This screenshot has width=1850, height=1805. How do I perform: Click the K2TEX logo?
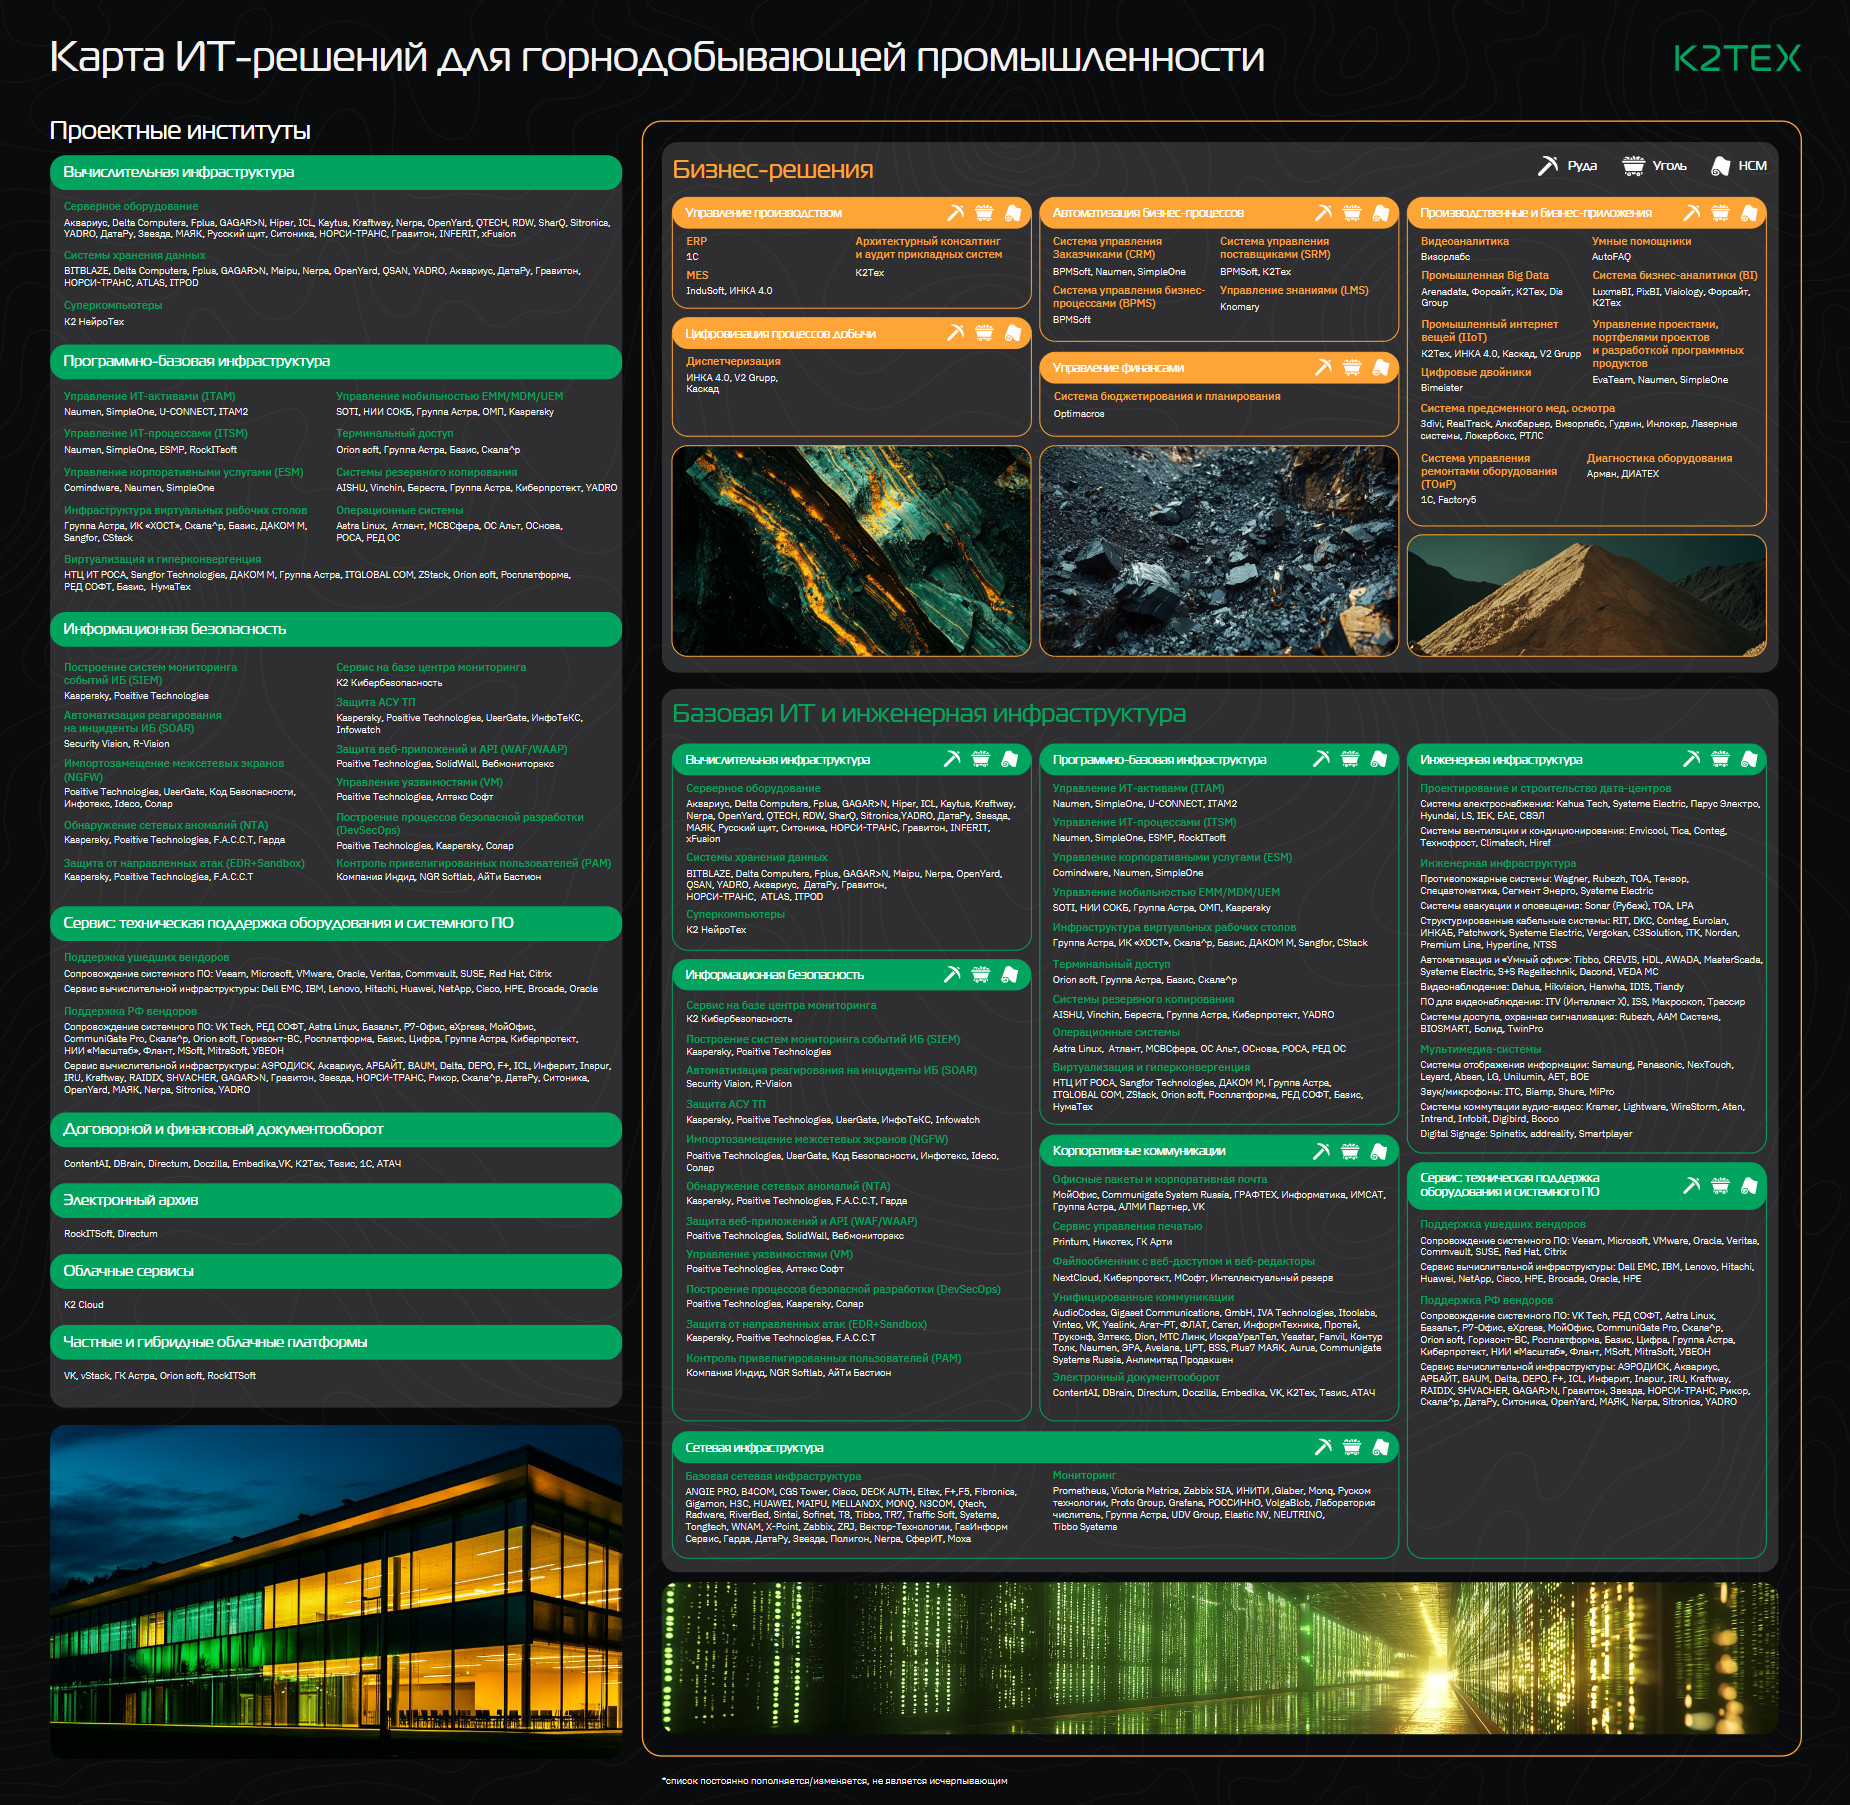1737,59
